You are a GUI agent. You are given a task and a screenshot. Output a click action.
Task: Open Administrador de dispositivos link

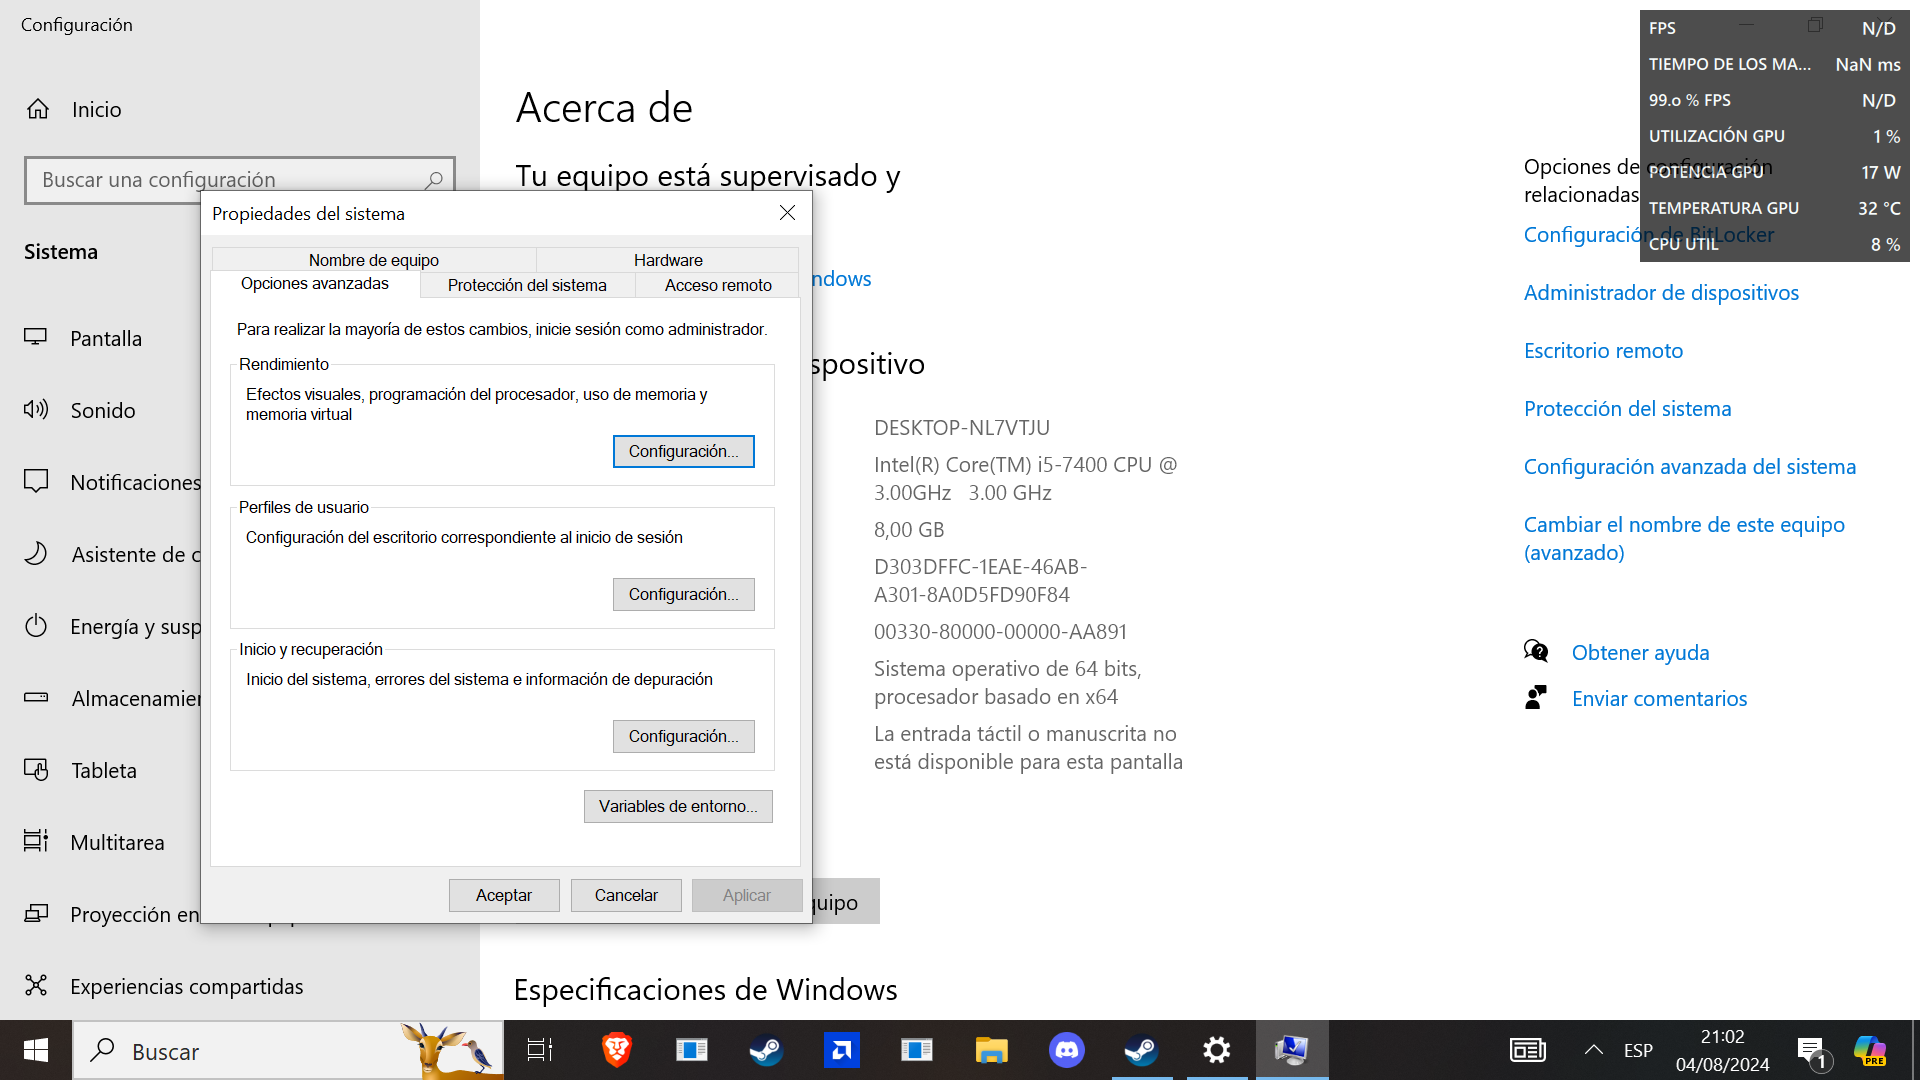(x=1660, y=293)
